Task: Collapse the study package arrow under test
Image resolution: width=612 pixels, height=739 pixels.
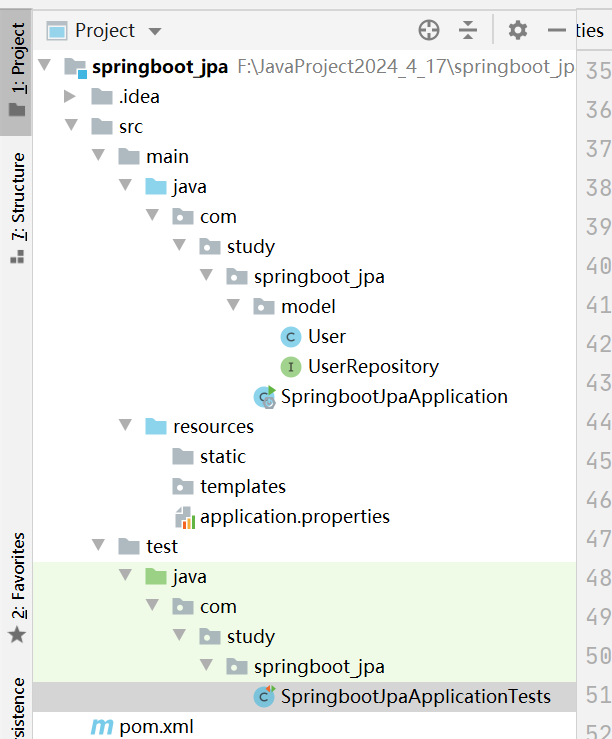Action: click(180, 635)
